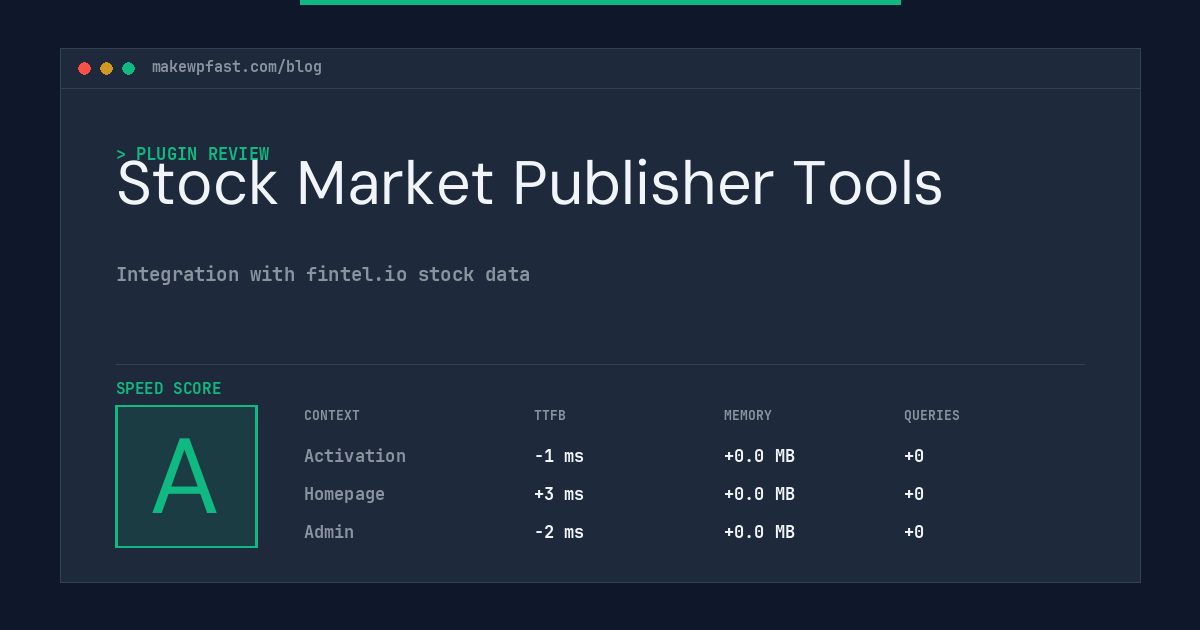The width and height of the screenshot is (1200, 630).
Task: Select the Admin row label
Action: (x=329, y=532)
